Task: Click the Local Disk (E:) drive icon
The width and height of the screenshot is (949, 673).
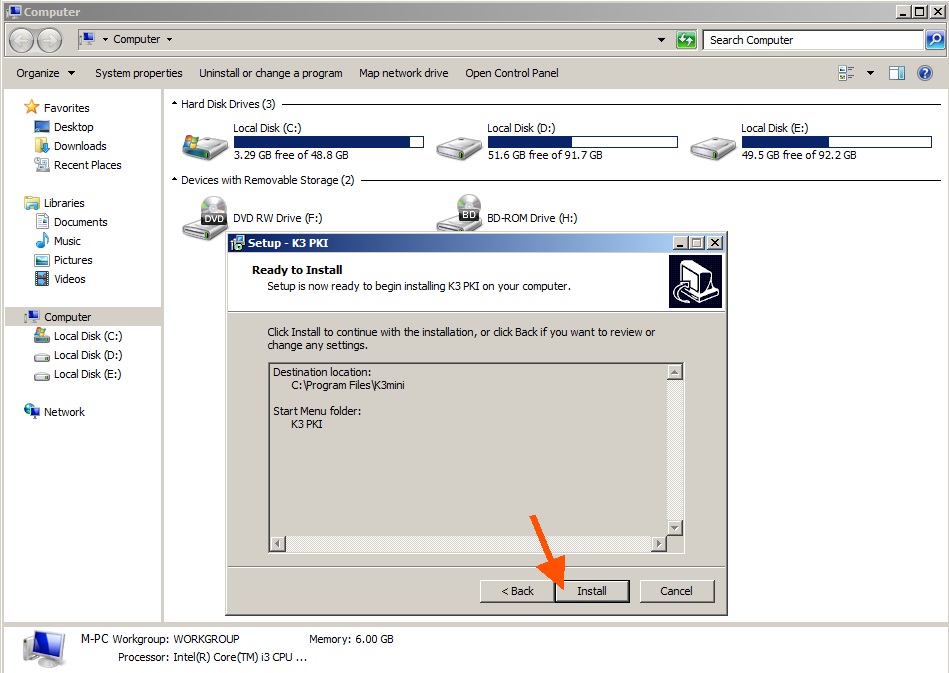Action: tap(713, 147)
